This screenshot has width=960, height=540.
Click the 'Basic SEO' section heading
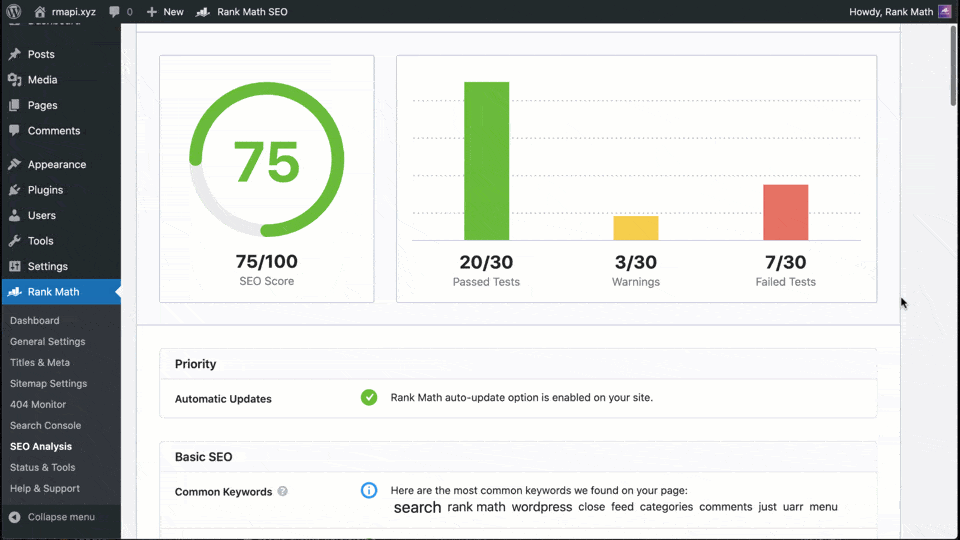[204, 457]
